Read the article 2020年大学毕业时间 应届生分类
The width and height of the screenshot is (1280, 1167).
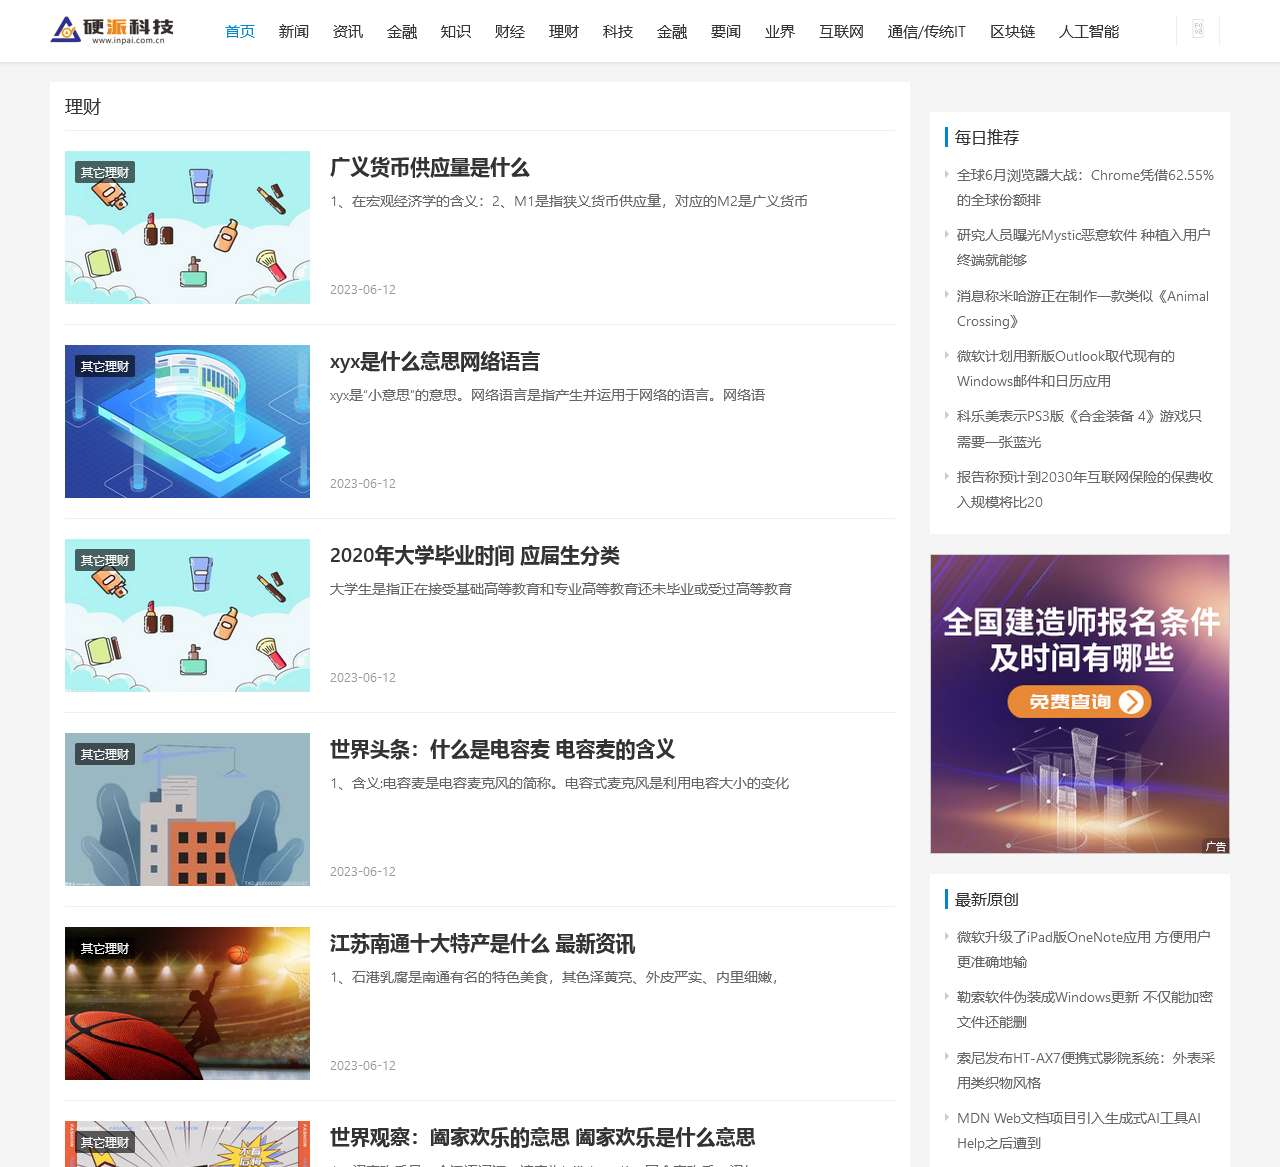pyautogui.click(x=475, y=556)
